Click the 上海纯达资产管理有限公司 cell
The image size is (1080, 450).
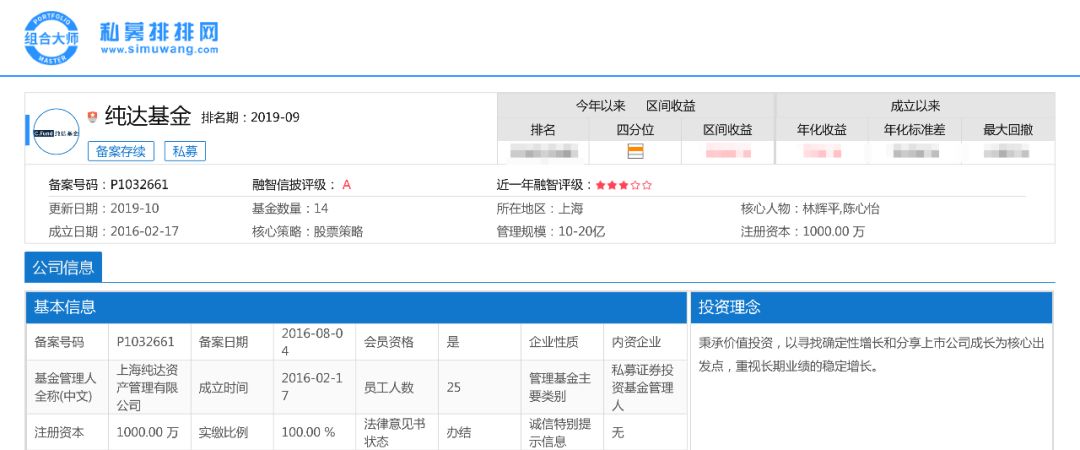(149, 387)
